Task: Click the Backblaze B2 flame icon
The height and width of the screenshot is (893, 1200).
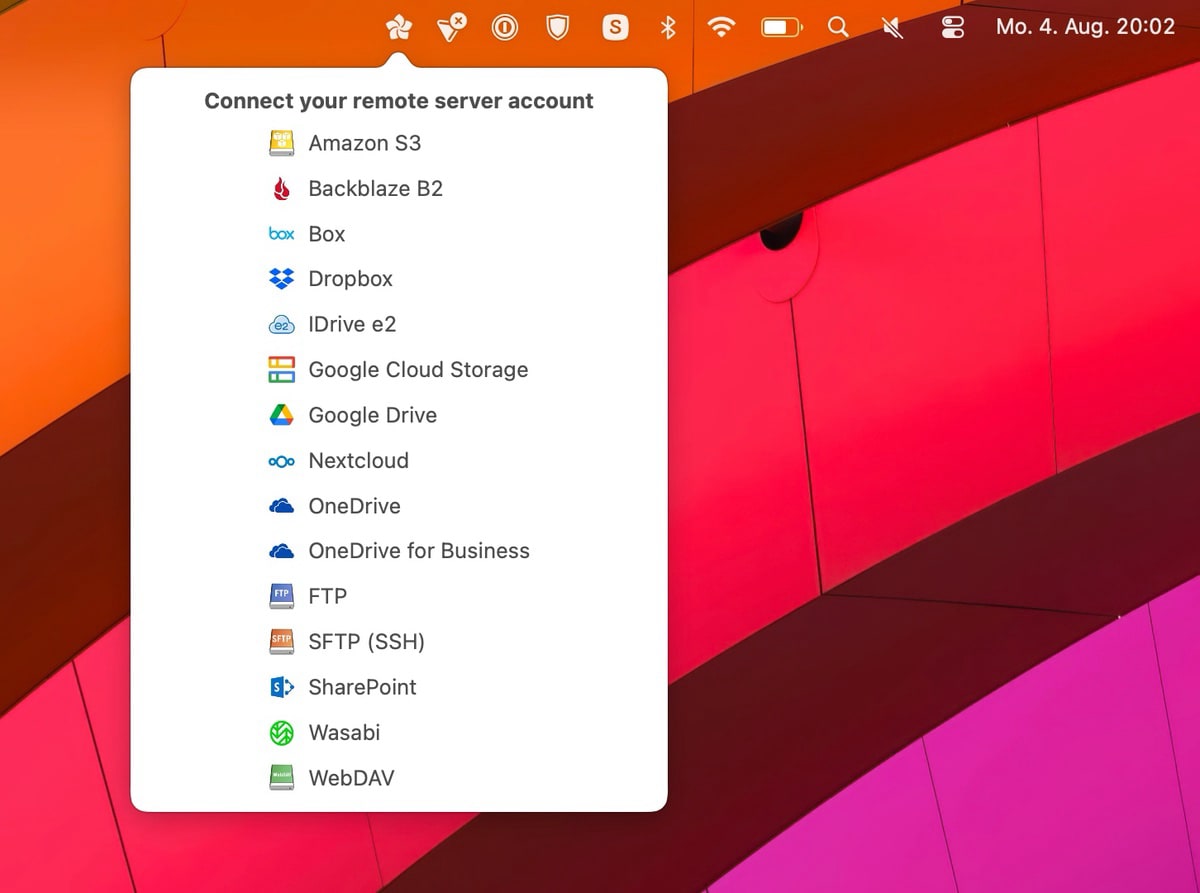Action: coord(282,188)
